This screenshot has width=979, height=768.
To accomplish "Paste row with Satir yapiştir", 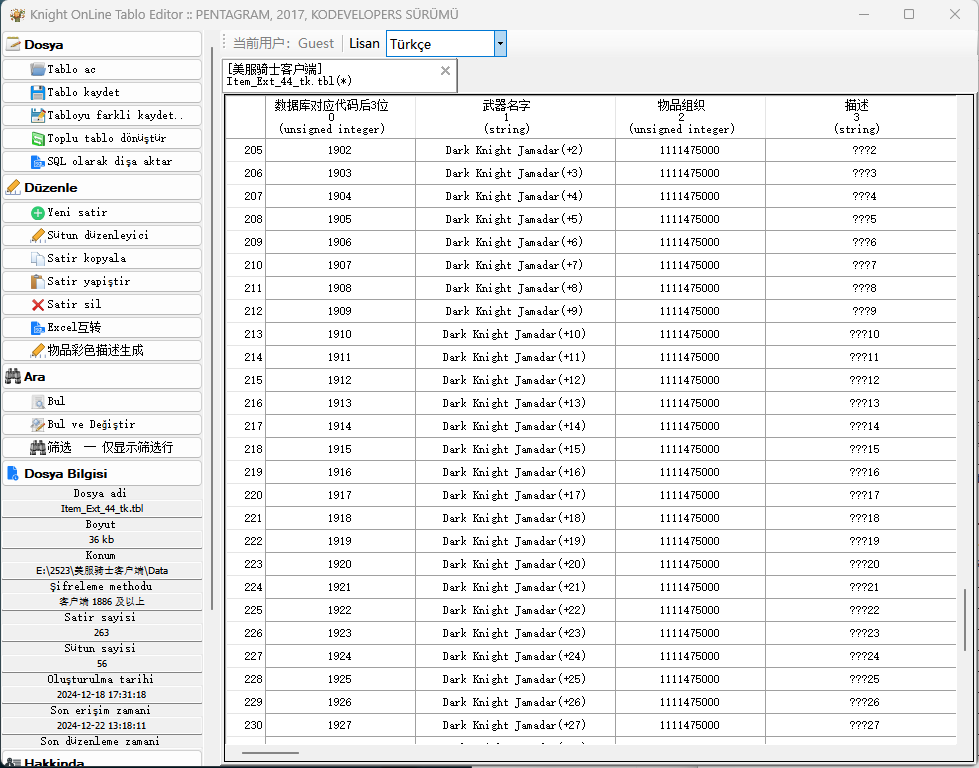I will click(102, 282).
